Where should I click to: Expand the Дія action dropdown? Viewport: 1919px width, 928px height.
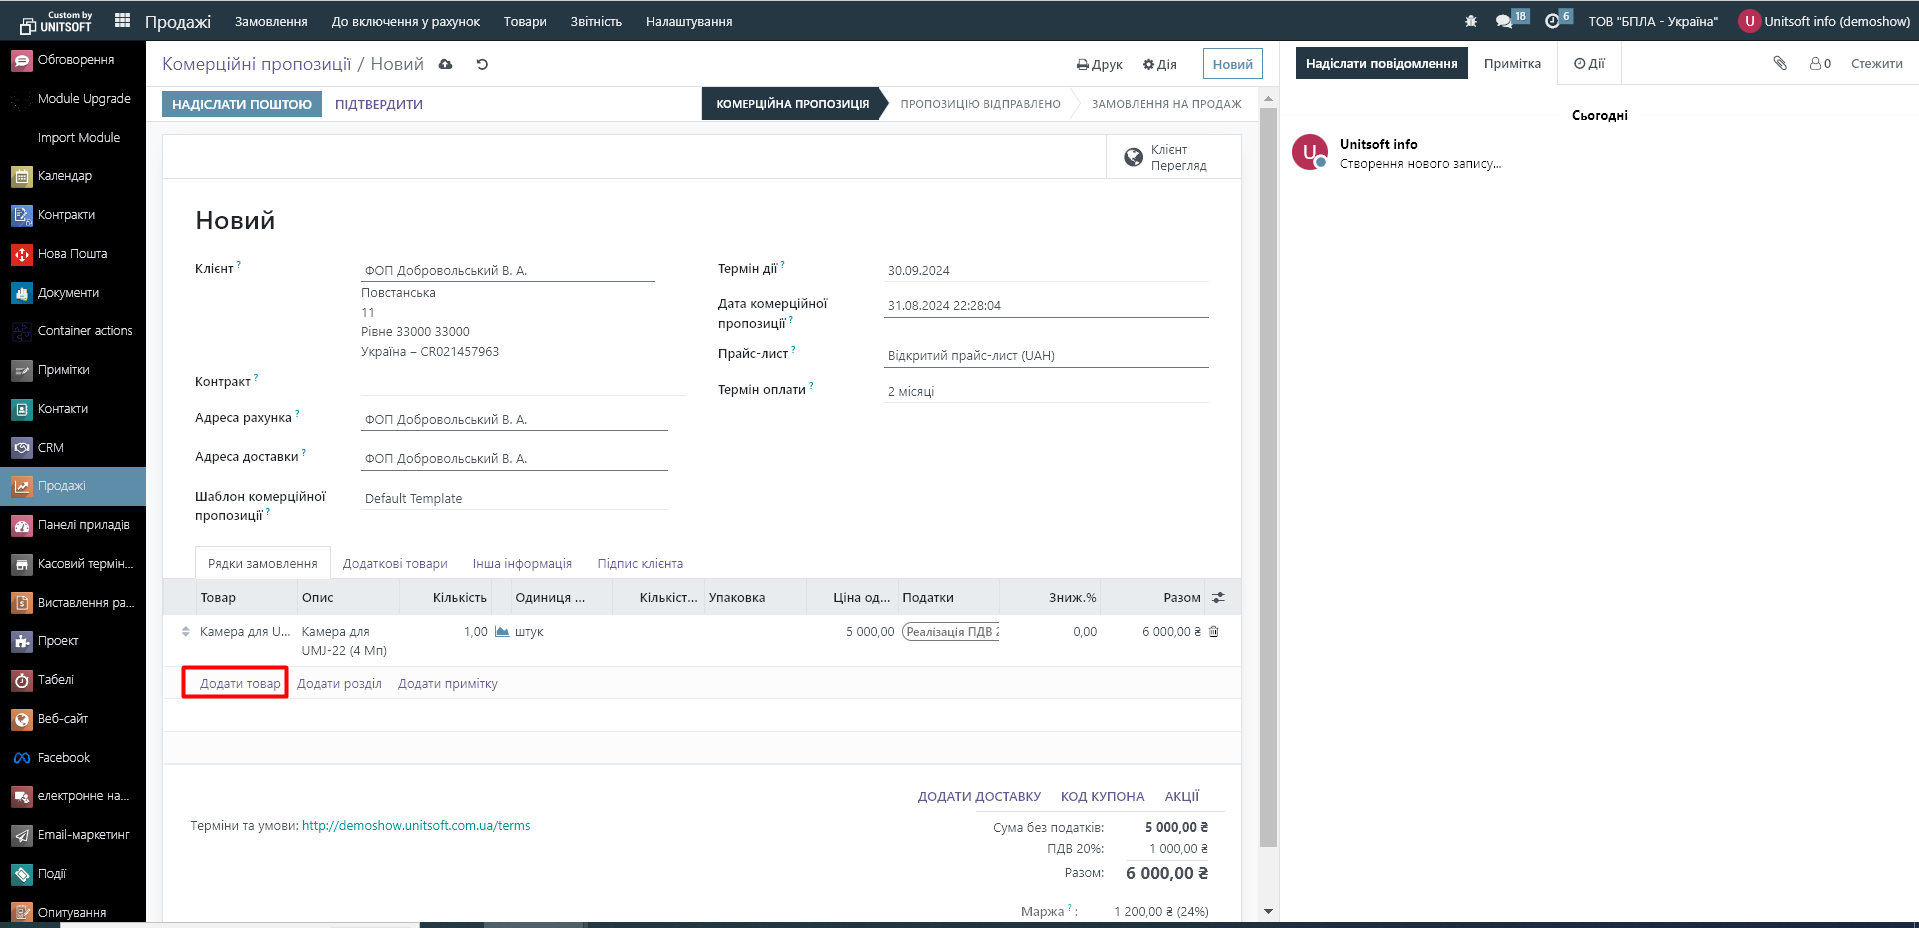point(1160,64)
